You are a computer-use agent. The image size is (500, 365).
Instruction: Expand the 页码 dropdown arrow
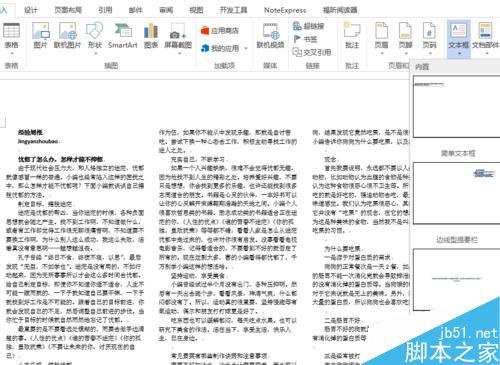tap(430, 53)
